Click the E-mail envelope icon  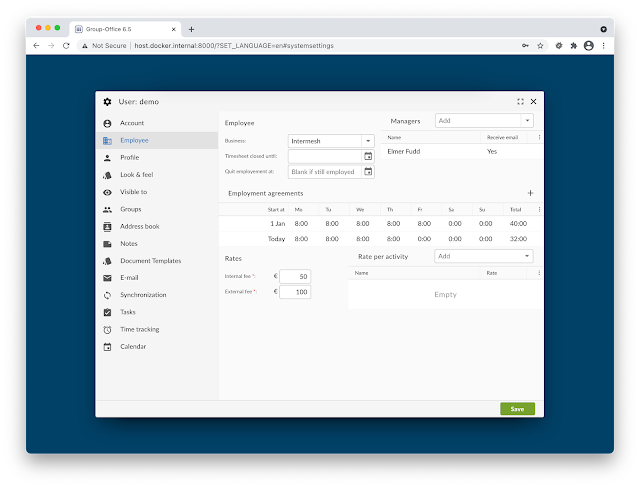(x=107, y=278)
